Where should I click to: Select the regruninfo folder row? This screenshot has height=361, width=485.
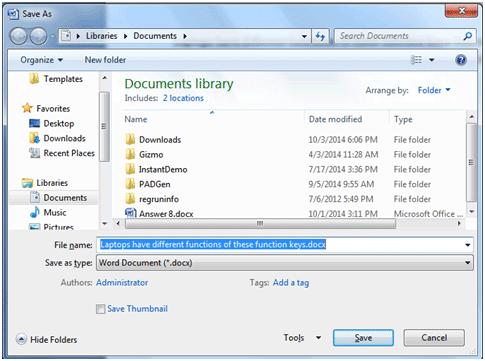click(159, 199)
